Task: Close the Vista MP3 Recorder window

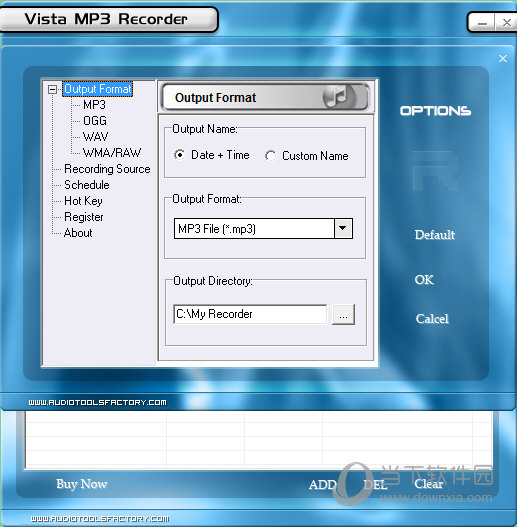Action: 507,23
